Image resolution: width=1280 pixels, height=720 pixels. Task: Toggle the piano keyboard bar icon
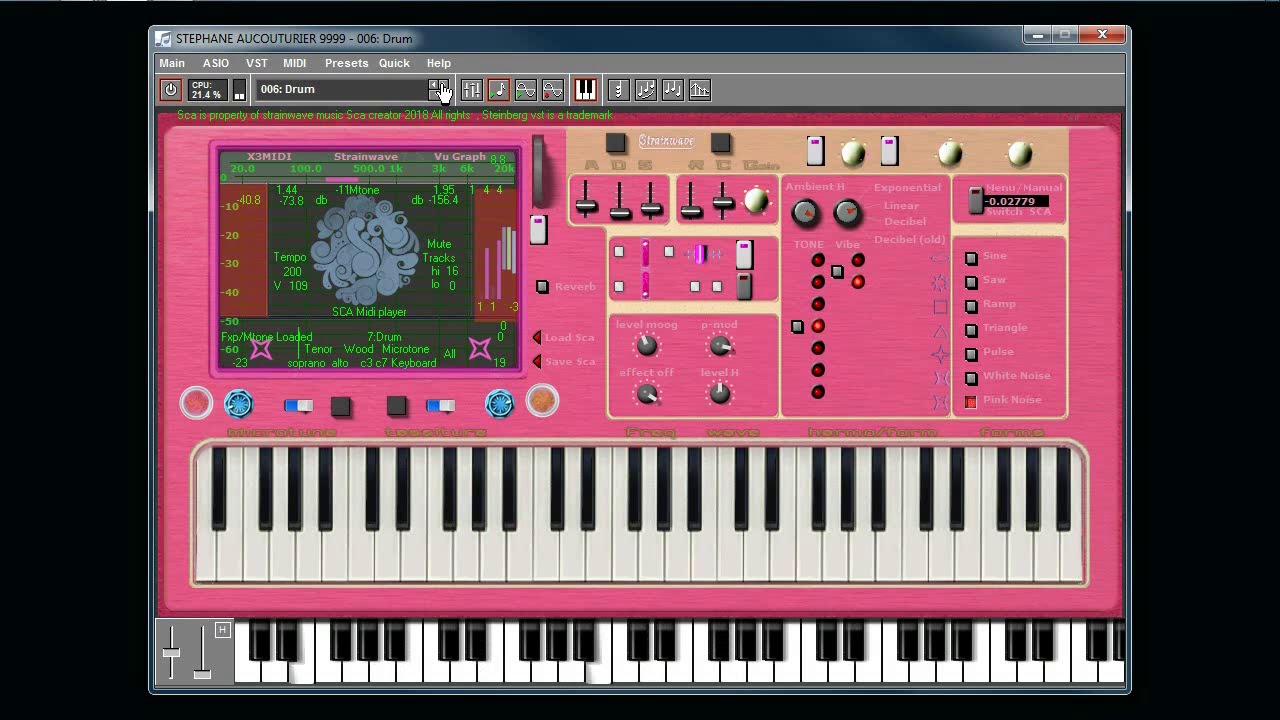[x=585, y=90]
